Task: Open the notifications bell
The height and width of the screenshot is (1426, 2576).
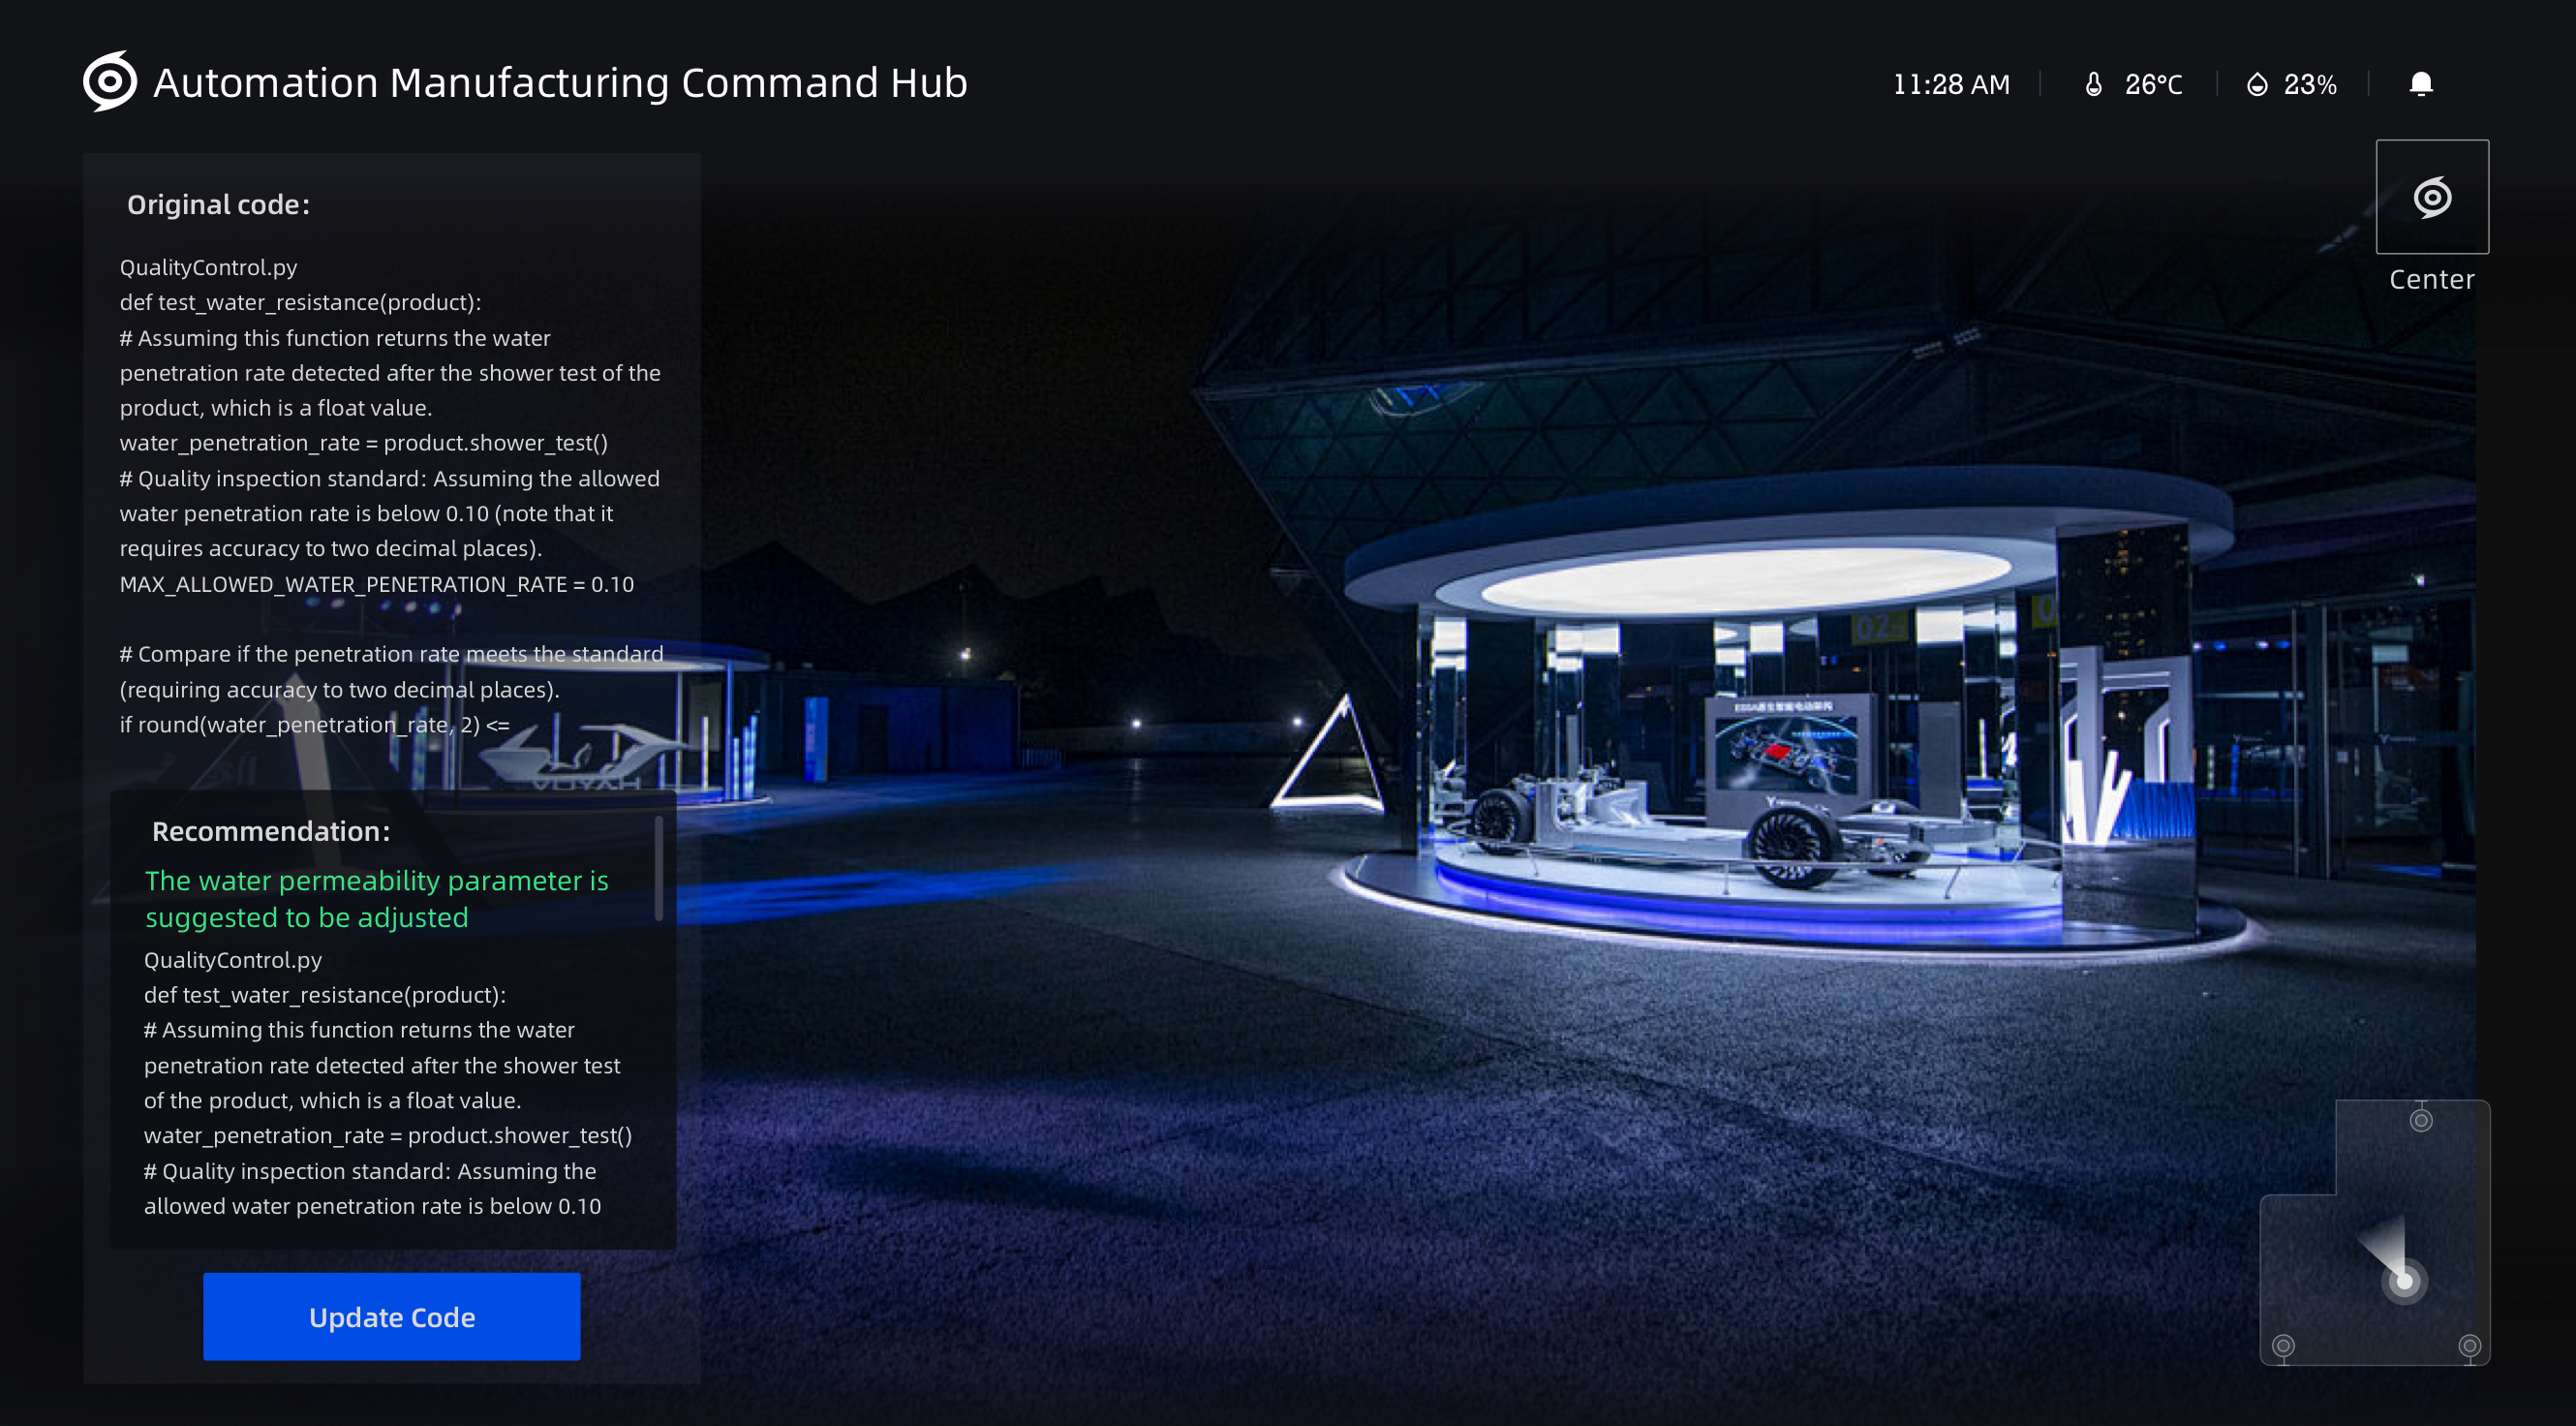Action: point(2420,84)
